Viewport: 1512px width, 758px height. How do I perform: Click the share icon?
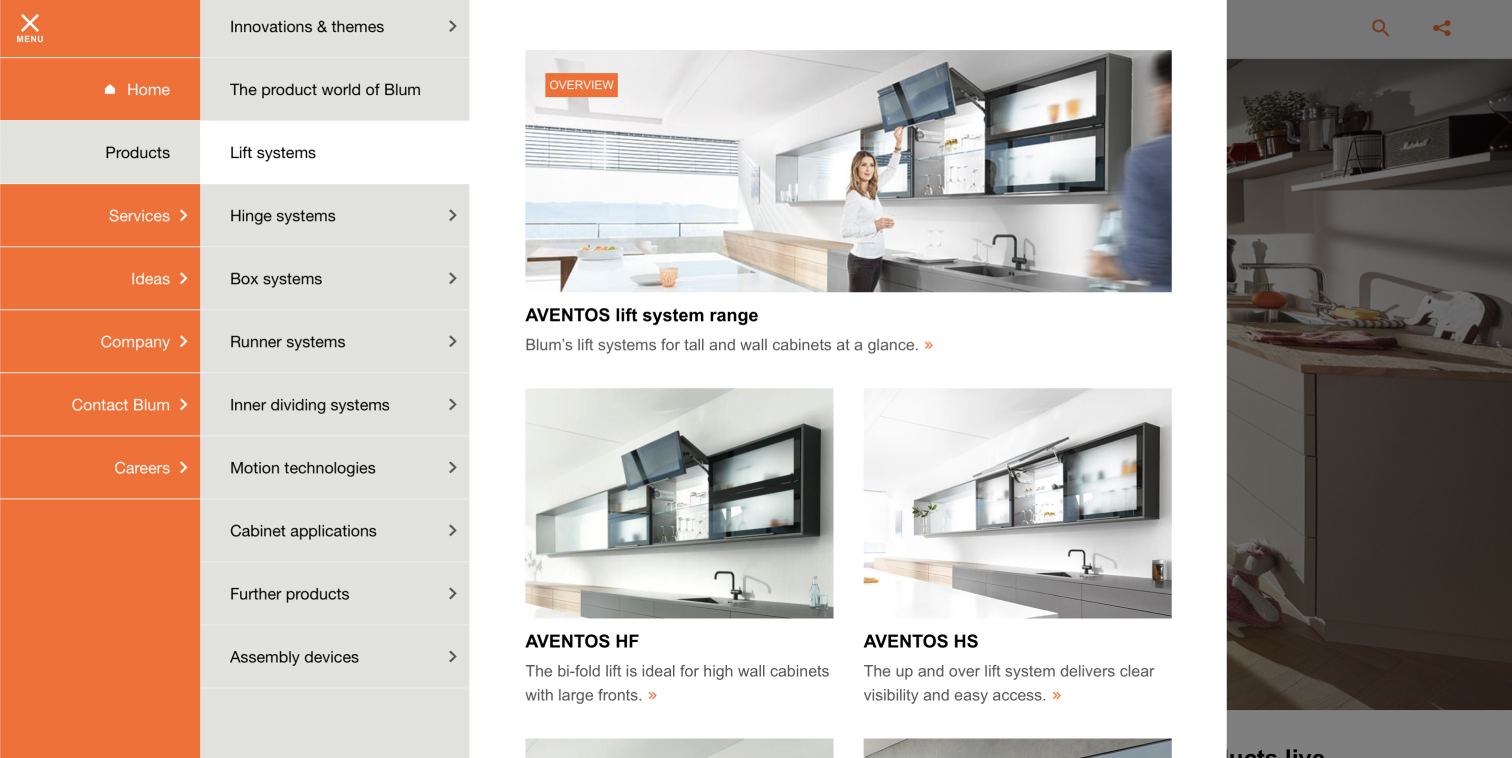pos(1441,28)
